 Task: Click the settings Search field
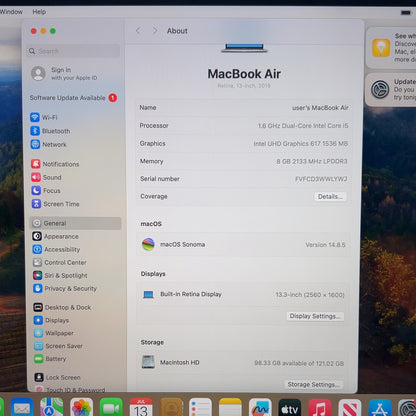73,51
